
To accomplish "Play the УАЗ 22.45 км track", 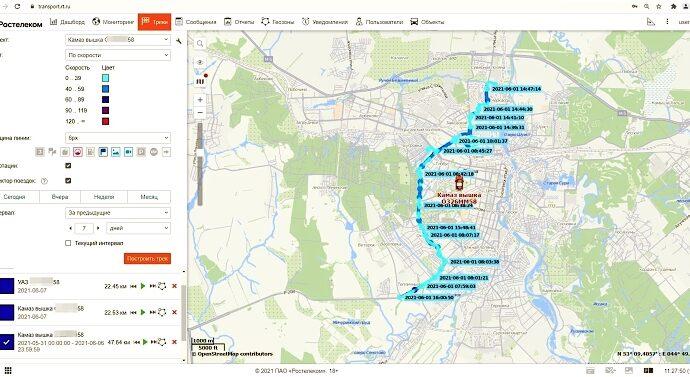I will point(143,286).
